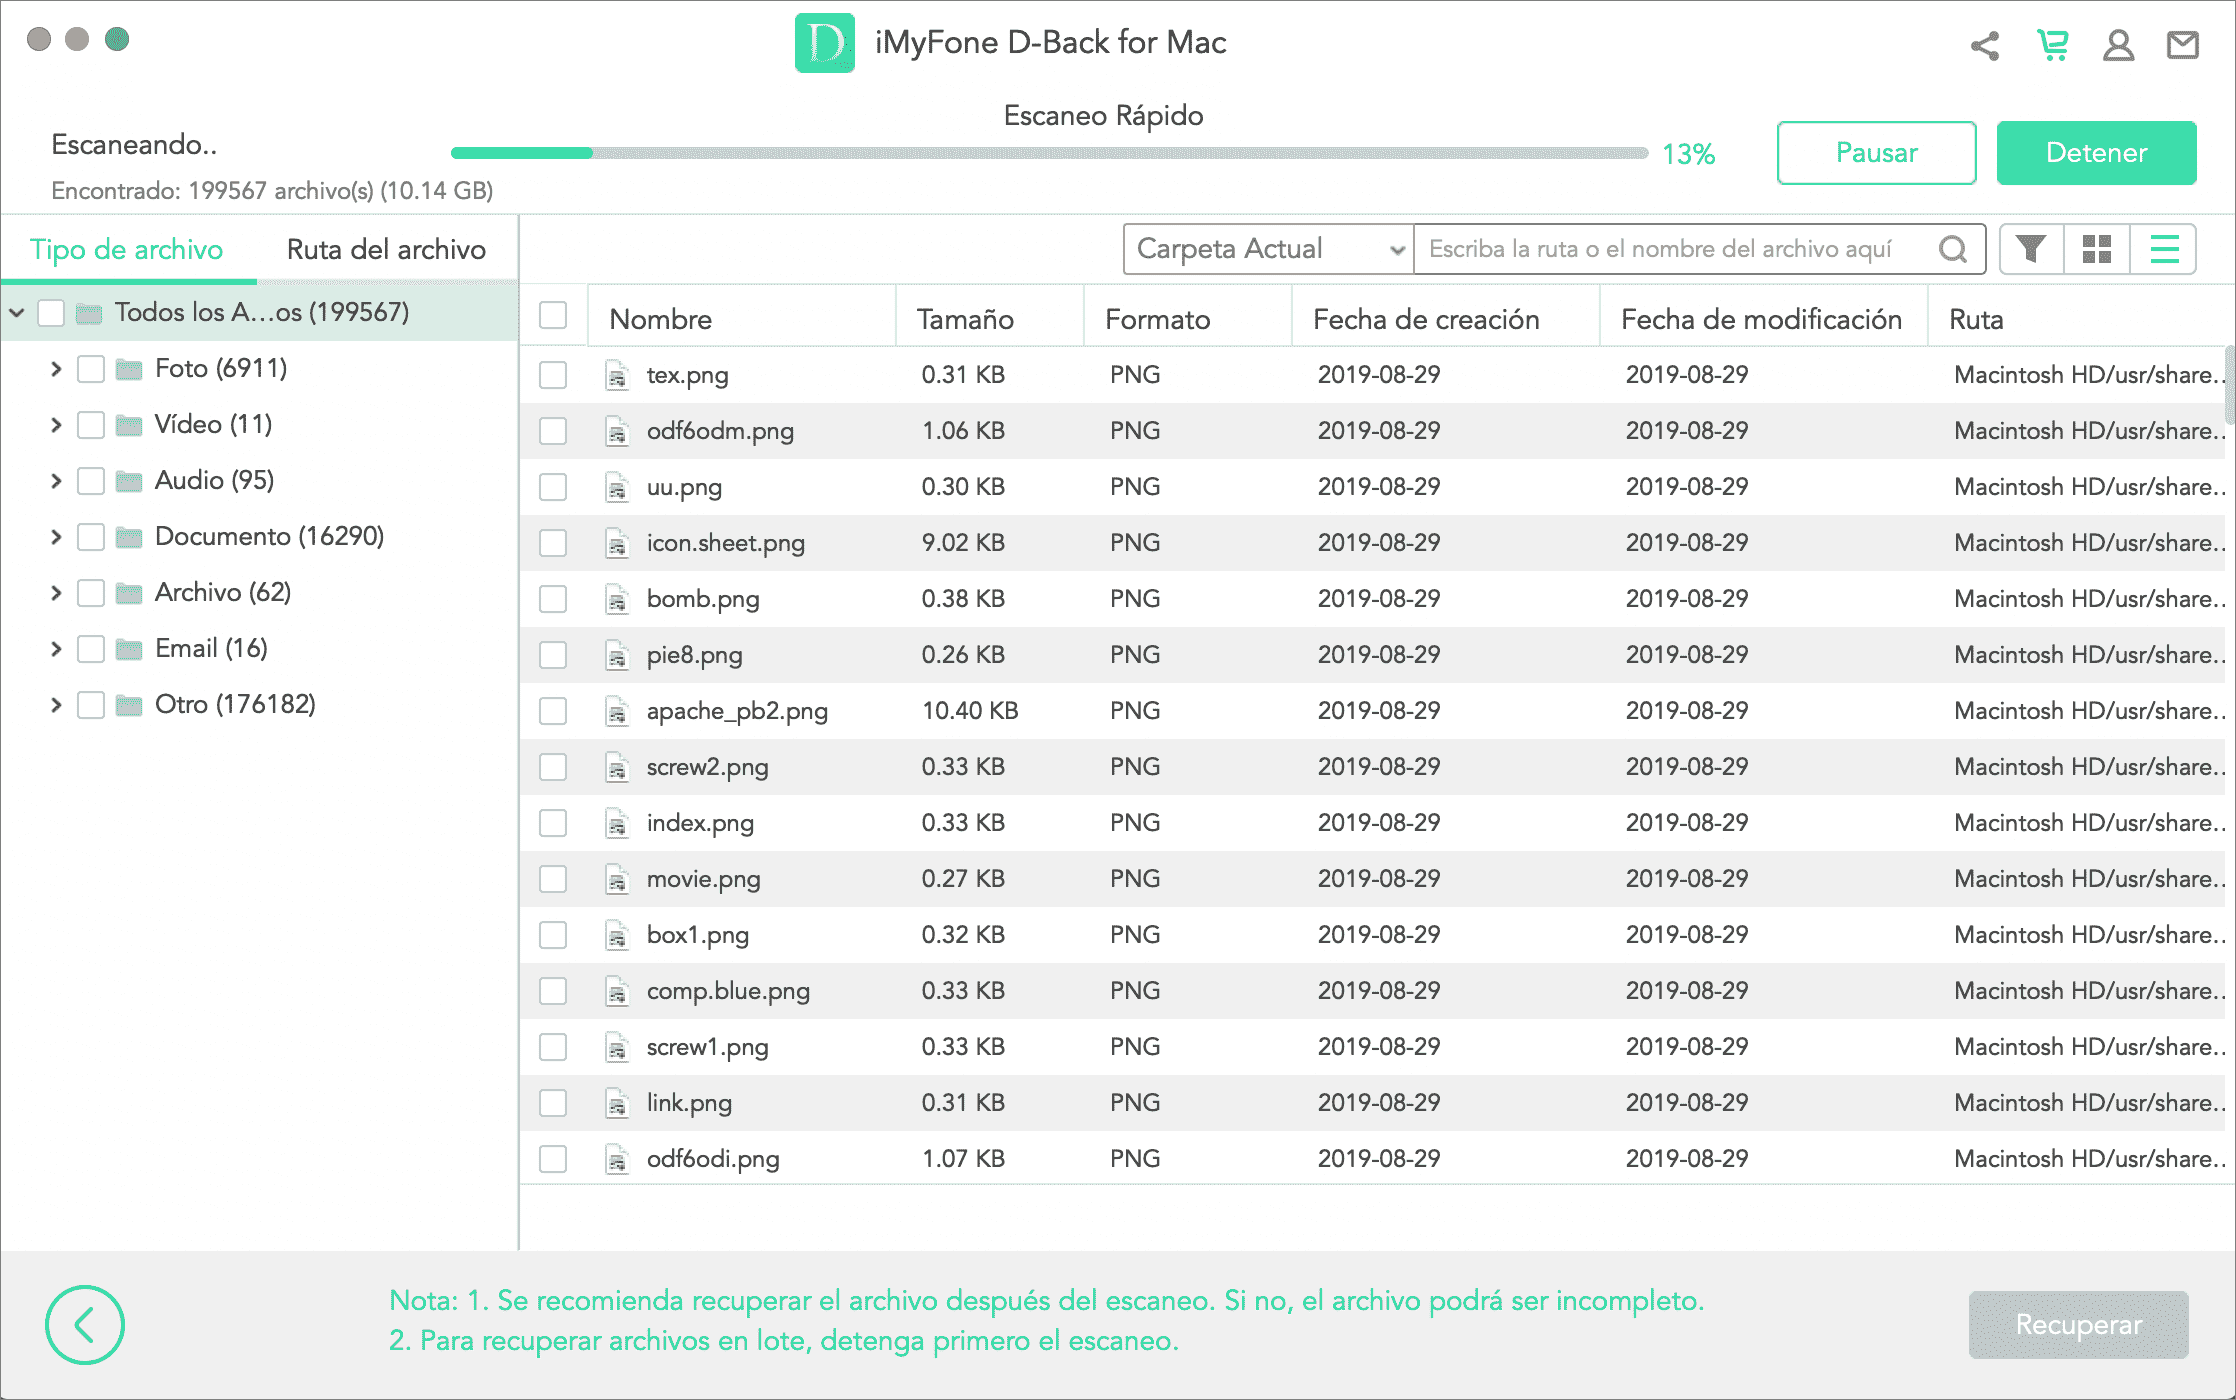Click the back arrow circle button

85,1325
